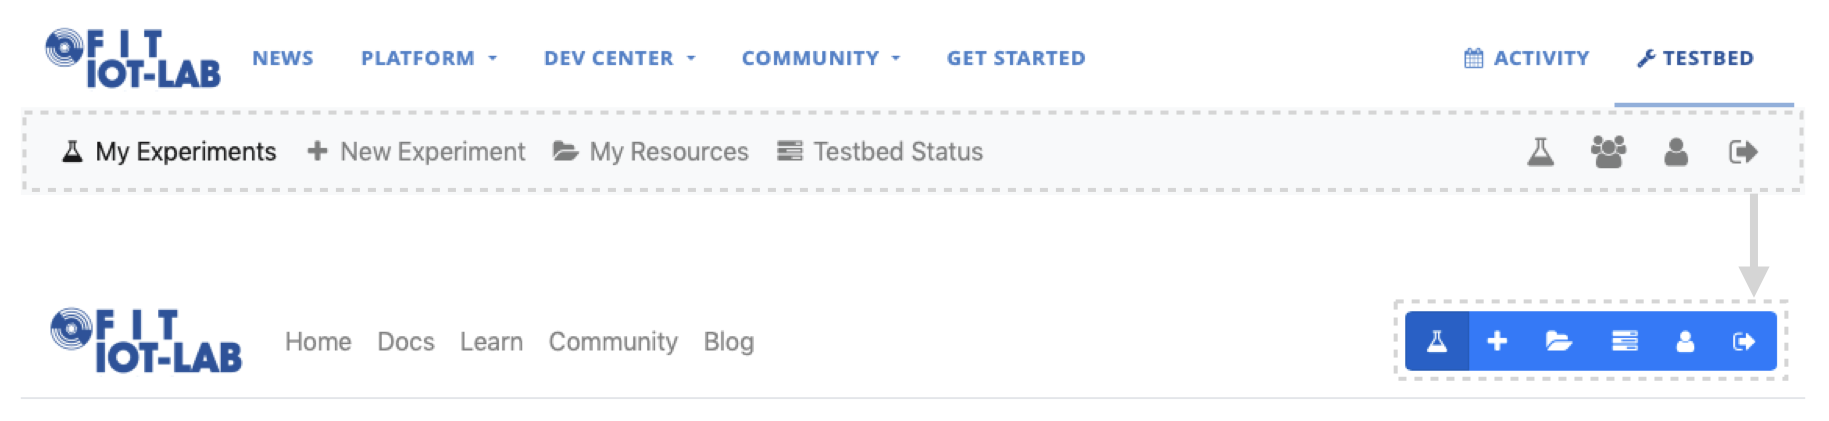This screenshot has height=421, width=1829.
Task: Click the blue user profile icon
Action: click(x=1685, y=341)
